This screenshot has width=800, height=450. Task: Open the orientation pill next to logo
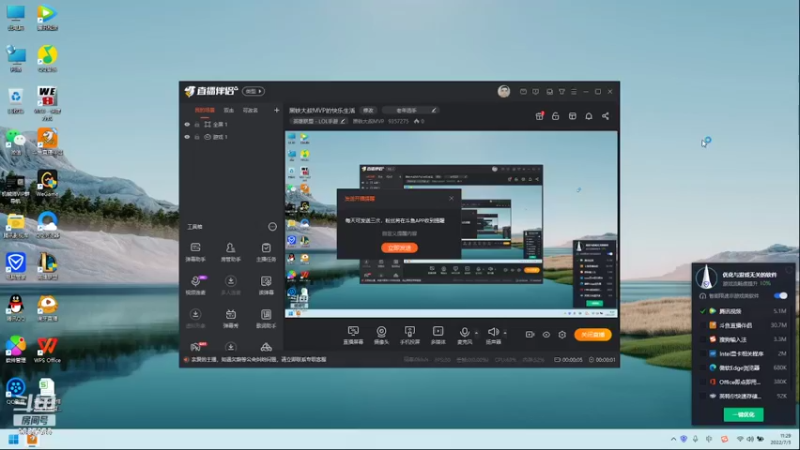(x=254, y=91)
